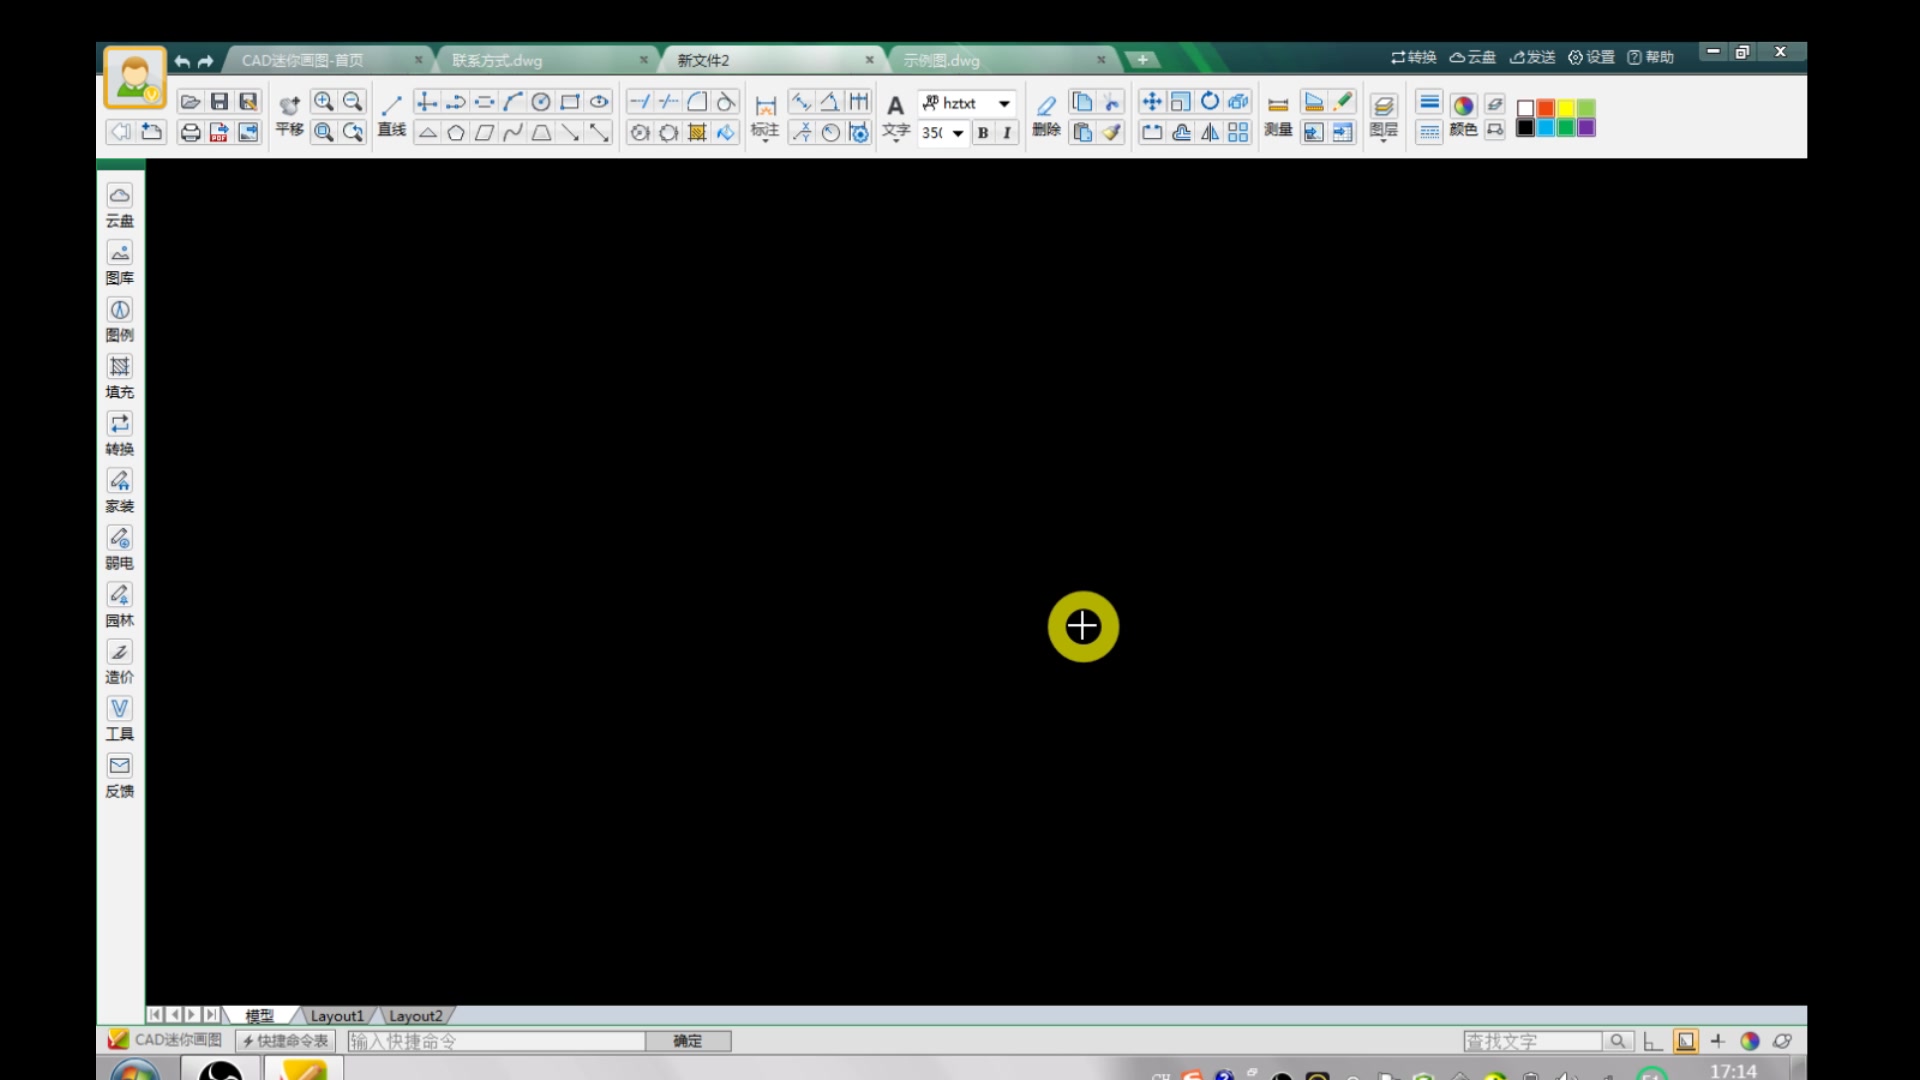Click the scissors cut icon

[x=1111, y=102]
